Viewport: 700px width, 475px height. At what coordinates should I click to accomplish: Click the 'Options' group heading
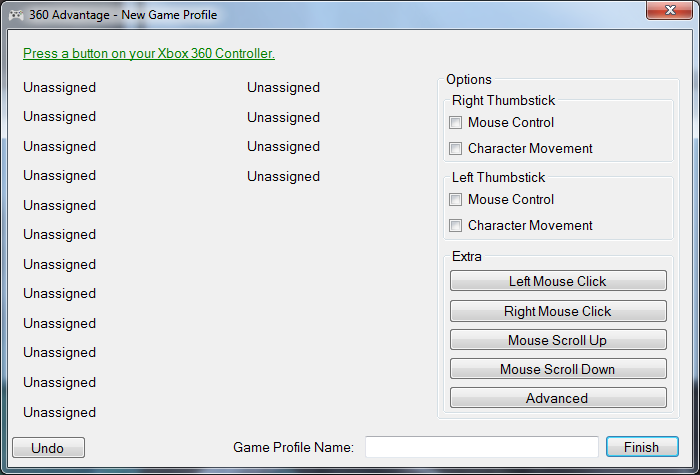click(469, 79)
